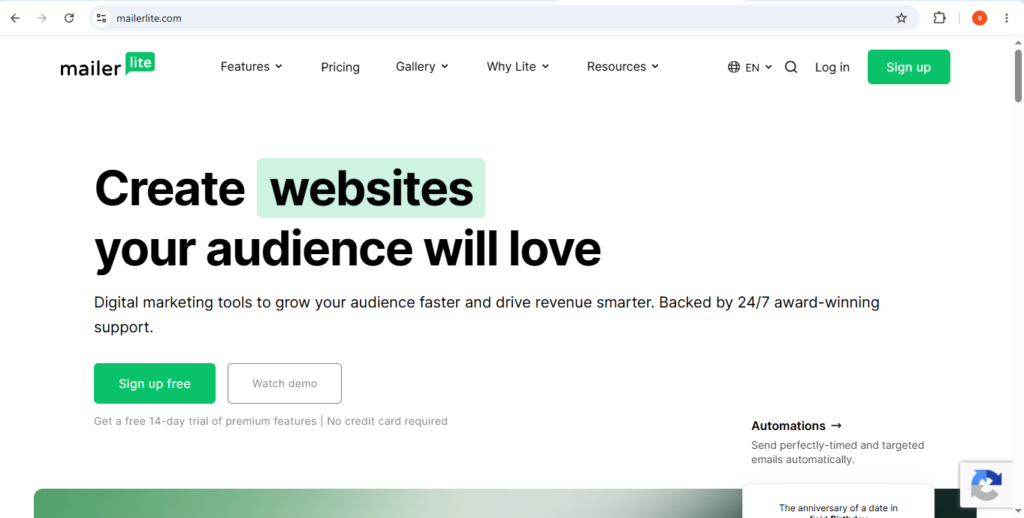Go to the Pricing page
This screenshot has height=518, width=1024.
(340, 67)
